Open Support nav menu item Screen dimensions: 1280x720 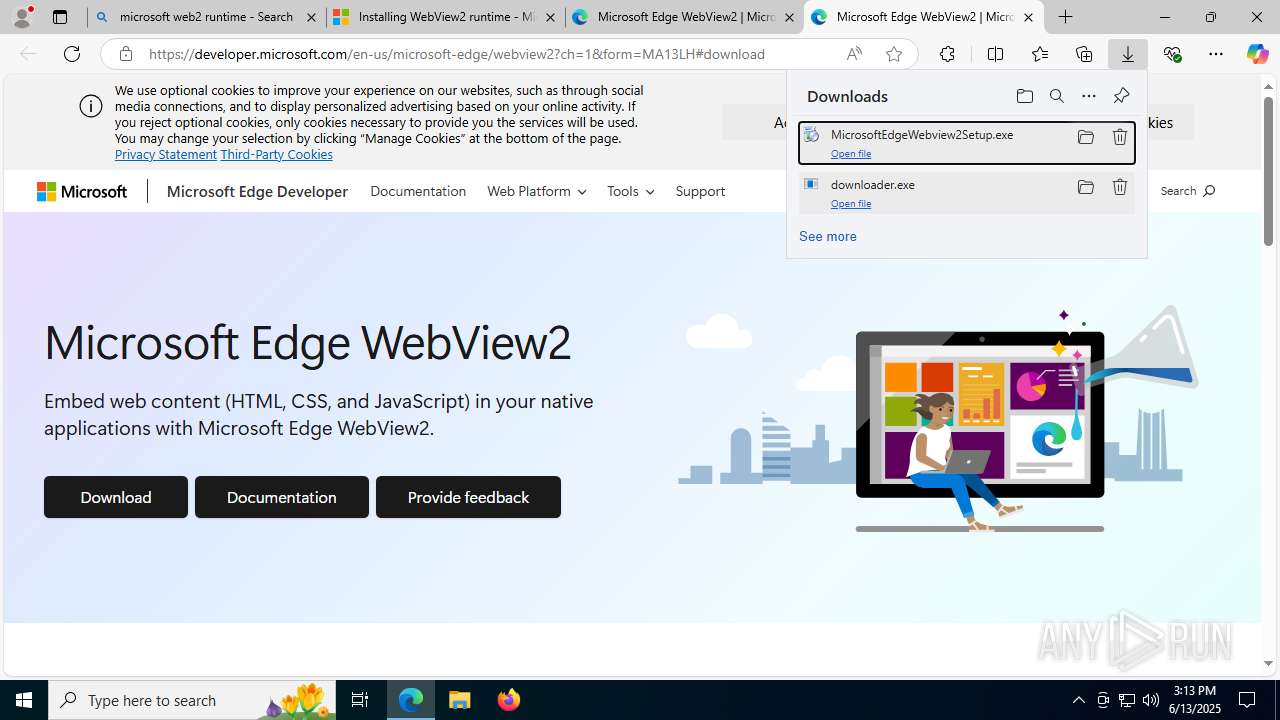(x=700, y=191)
